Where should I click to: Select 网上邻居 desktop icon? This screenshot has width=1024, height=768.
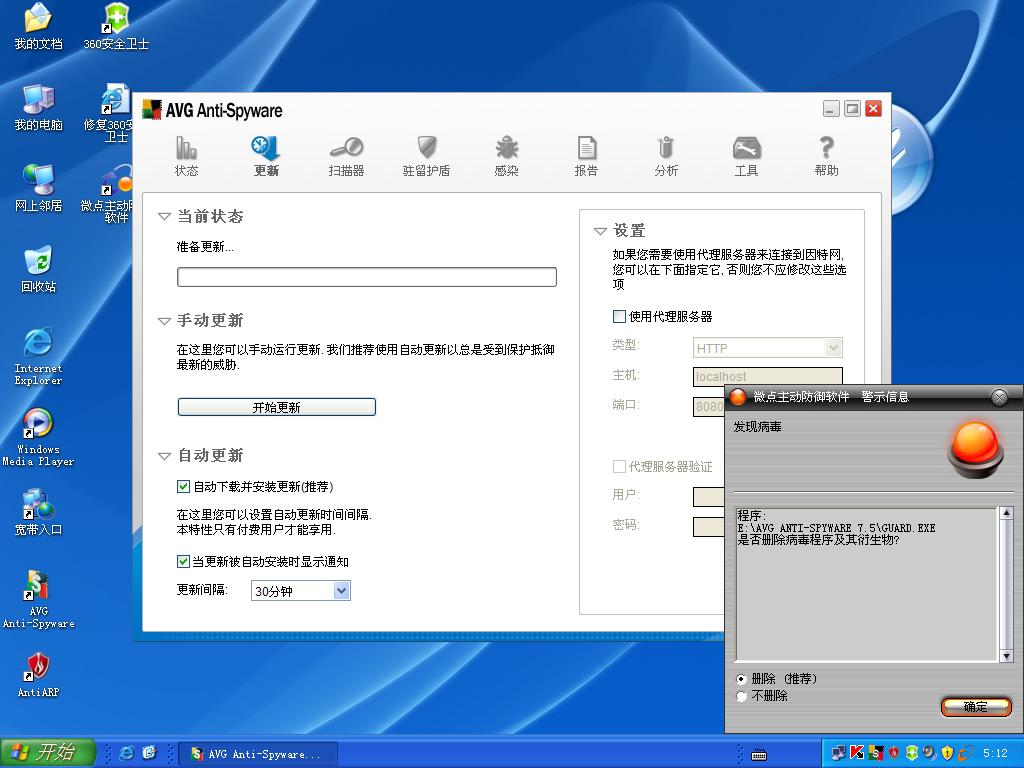(39, 188)
